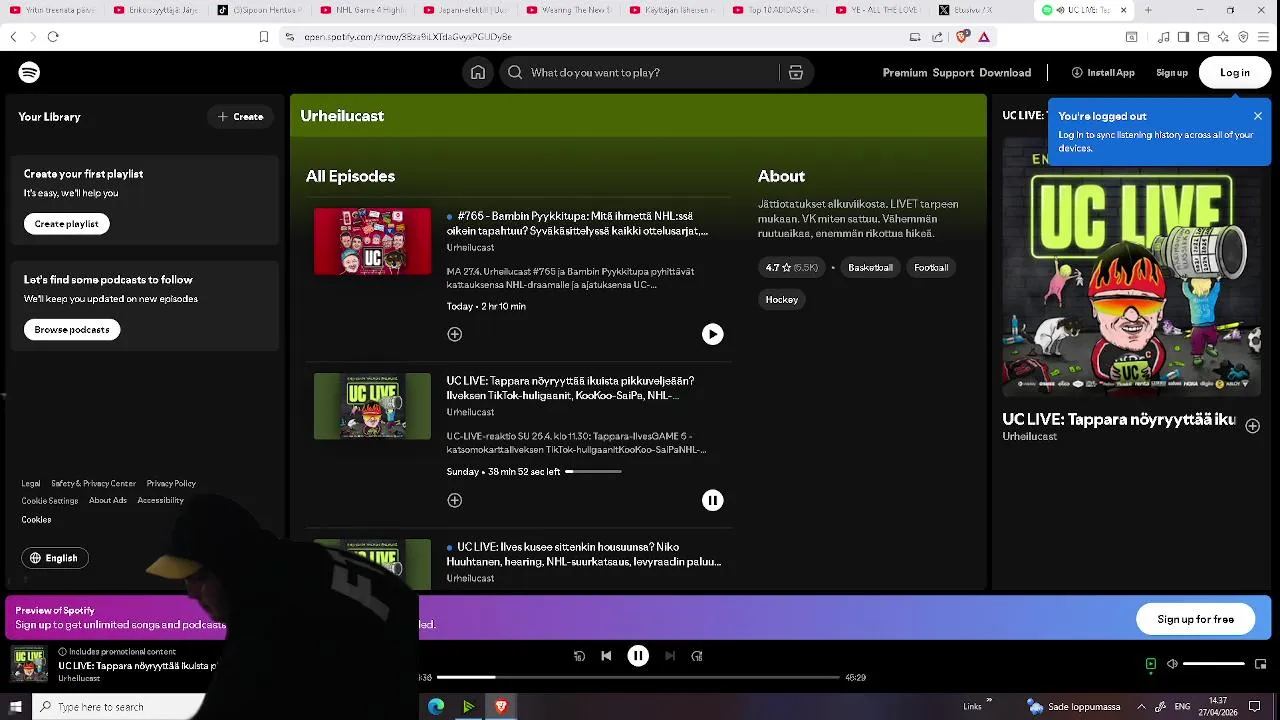Open the 4.7 star rating
Image resolution: width=1280 pixels, height=720 pixels.
tap(792, 268)
